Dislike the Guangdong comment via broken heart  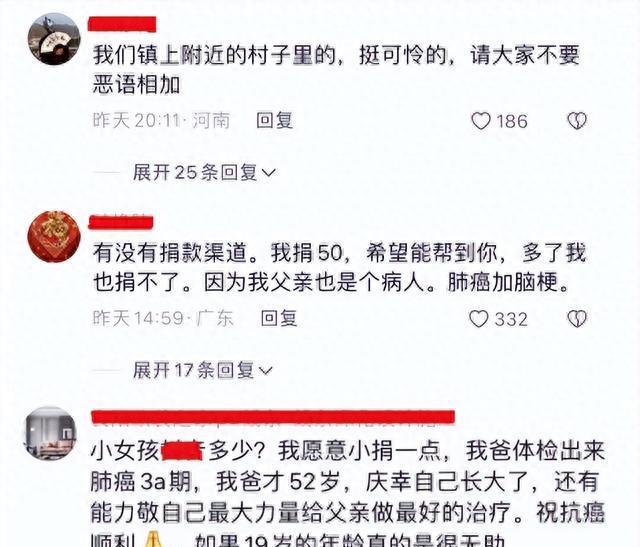[577, 319]
